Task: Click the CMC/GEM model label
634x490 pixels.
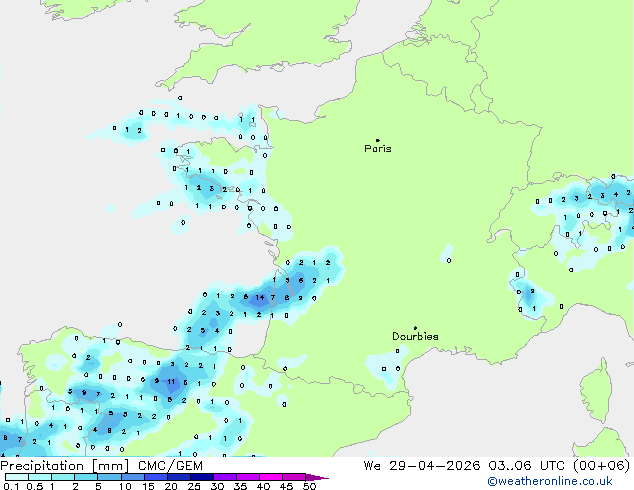Action: [x=170, y=466]
